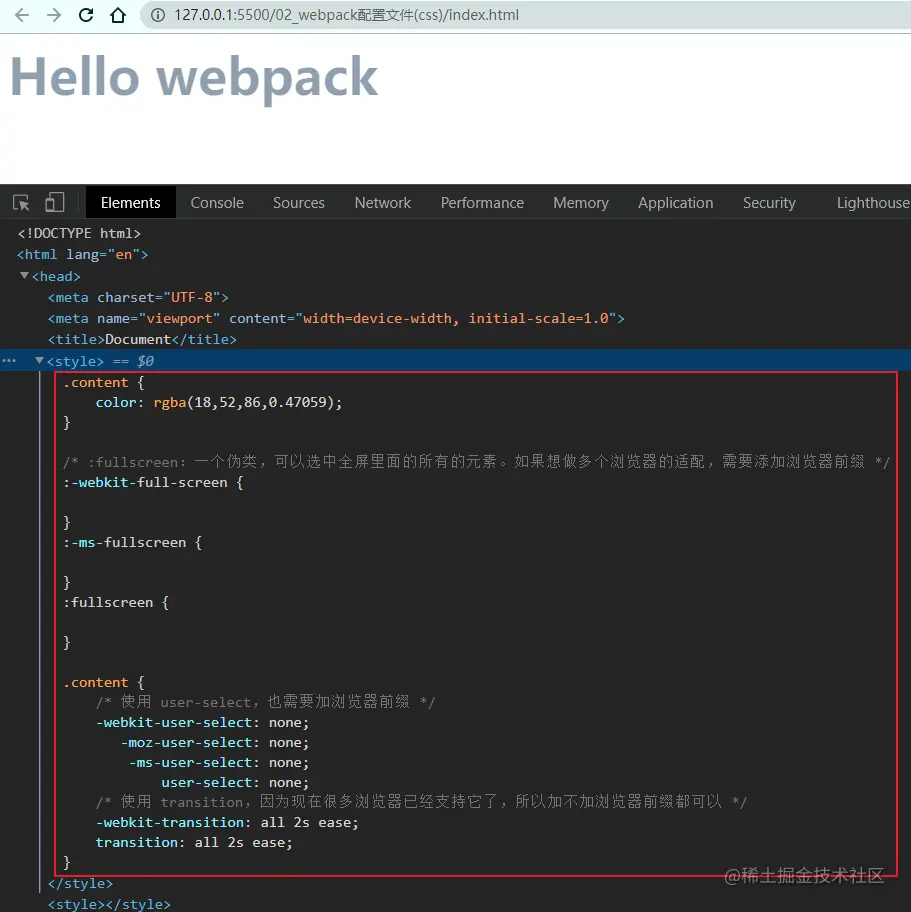Click the Hello webpack heading
911x912 pixels.
click(x=194, y=78)
